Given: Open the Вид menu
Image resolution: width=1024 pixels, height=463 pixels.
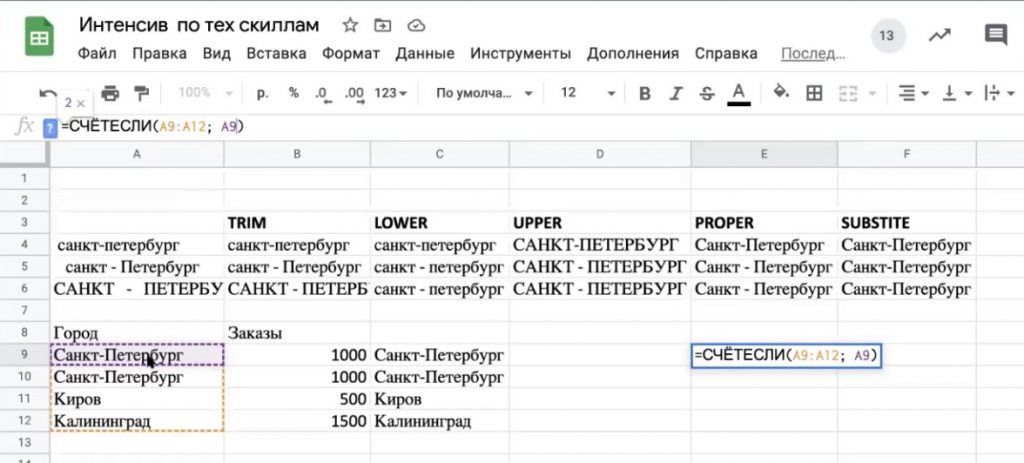Looking at the screenshot, I should pyautogui.click(x=217, y=54).
